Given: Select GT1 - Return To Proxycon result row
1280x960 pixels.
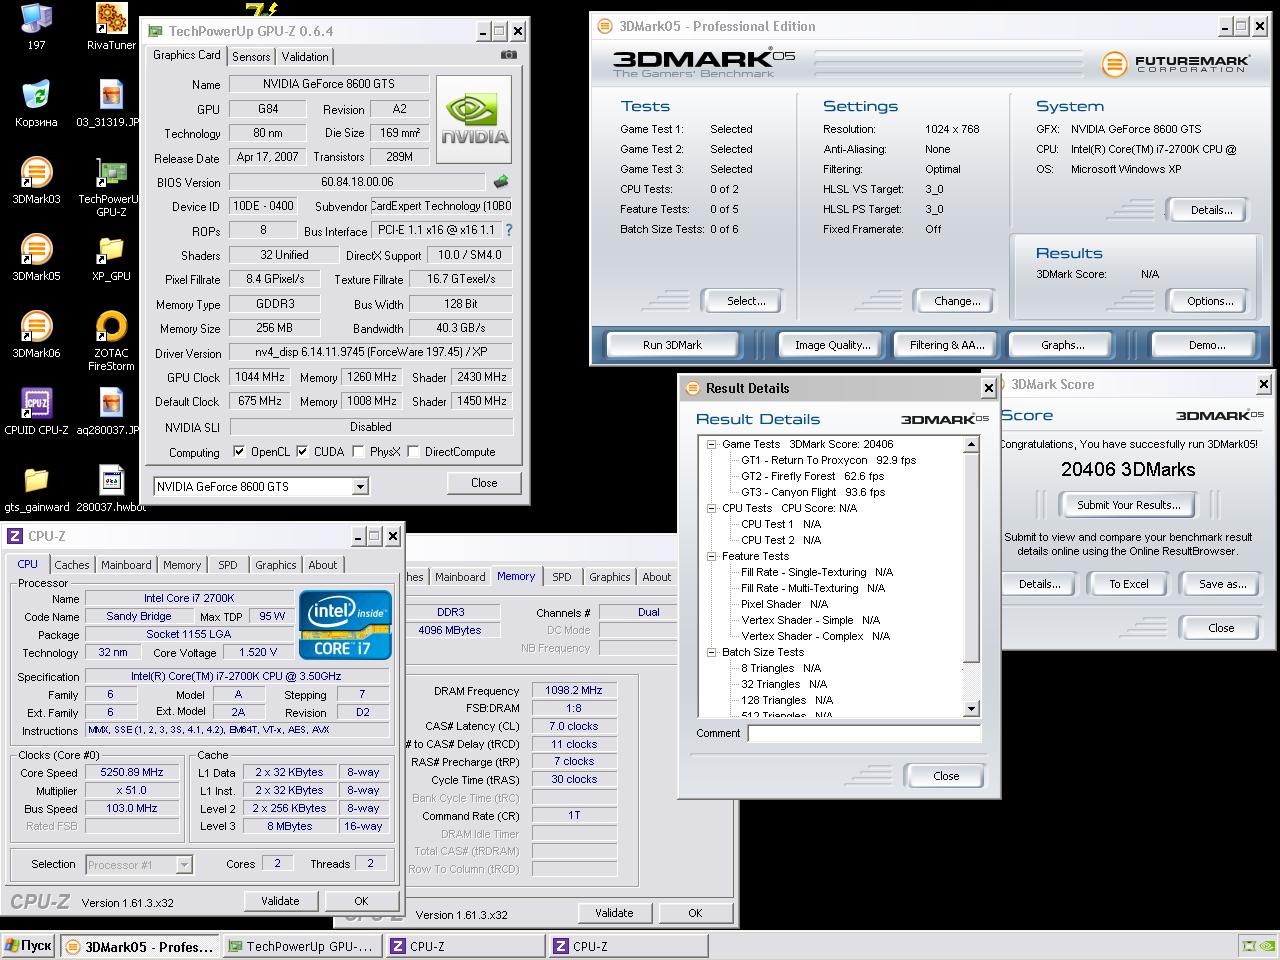Looking at the screenshot, I should pos(828,460).
